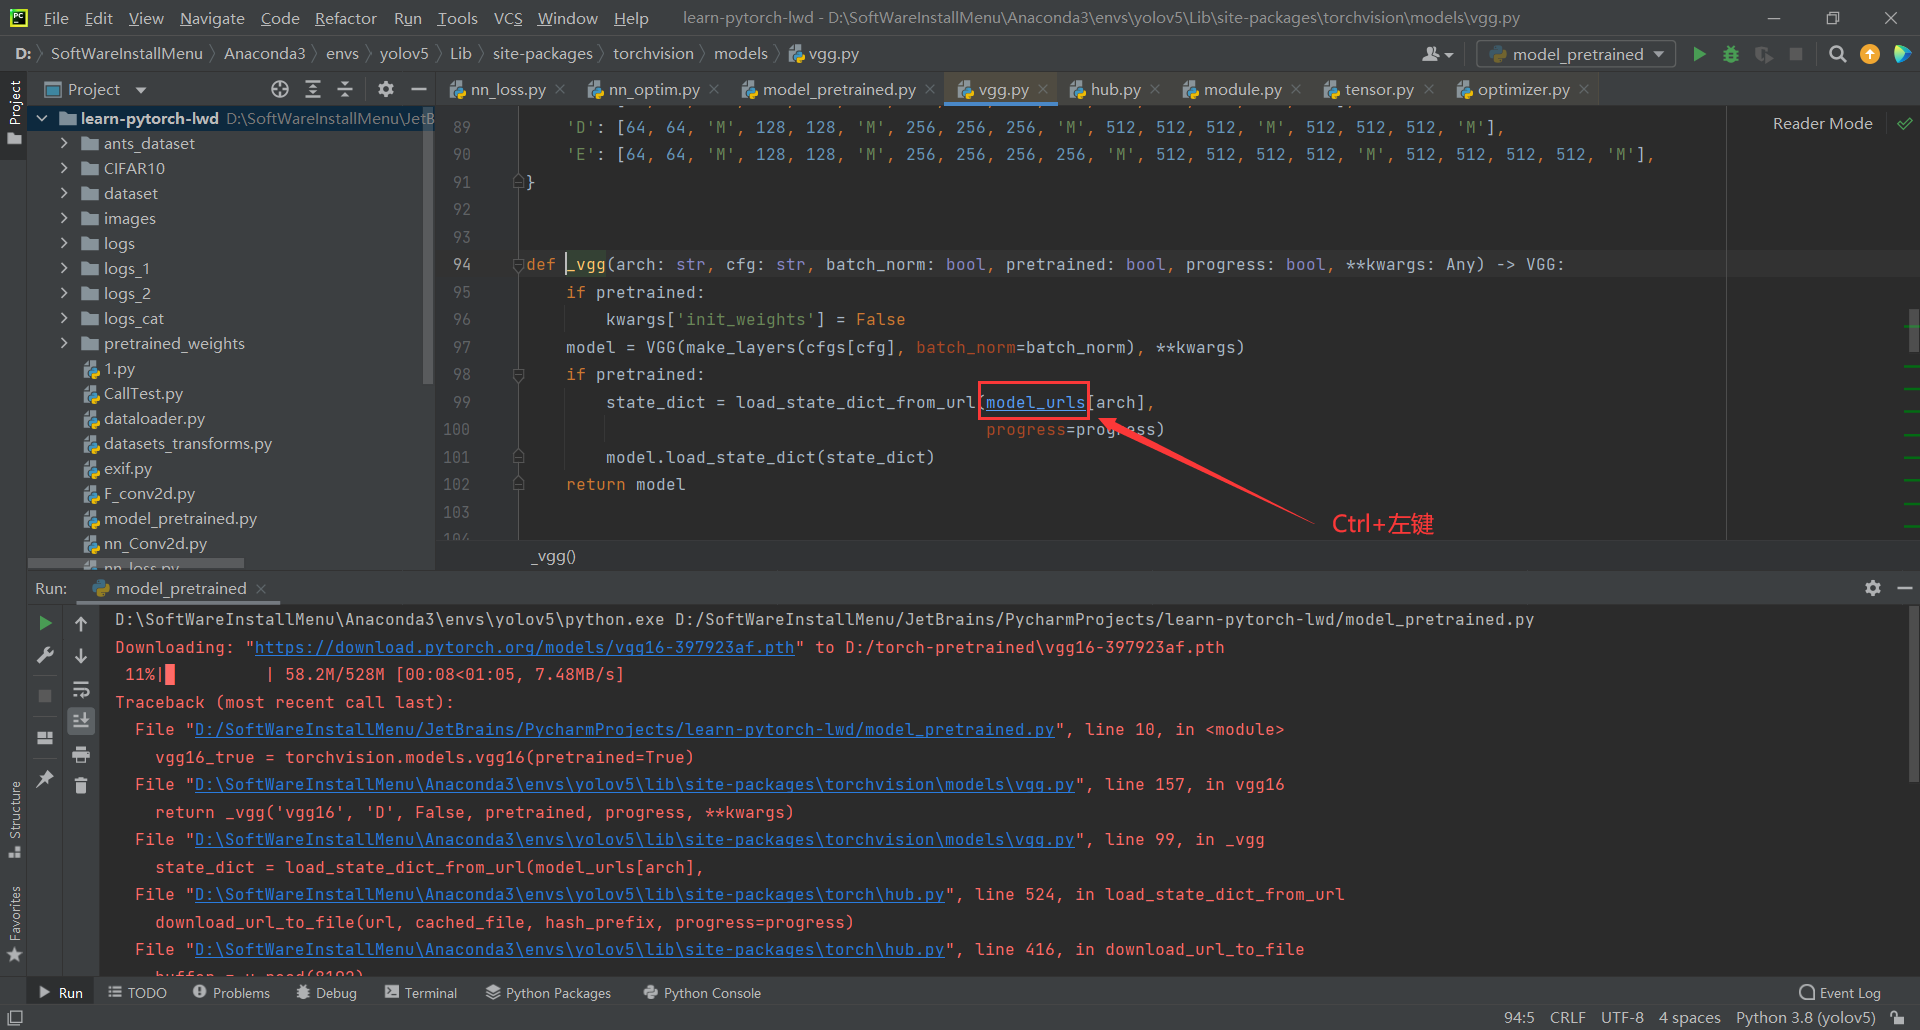Image resolution: width=1920 pixels, height=1030 pixels.
Task: Open dataloader.py in project tree
Action: click(x=154, y=418)
